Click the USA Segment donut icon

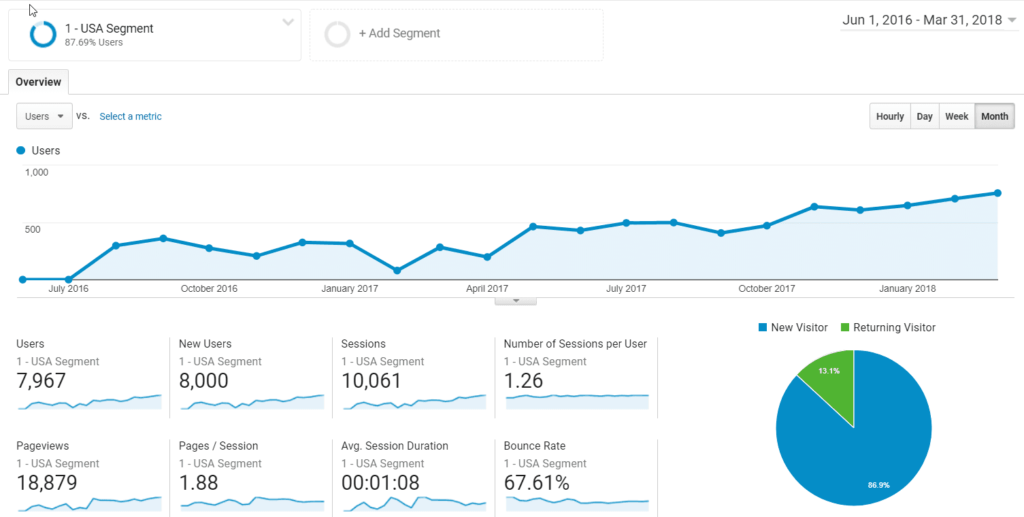[43, 34]
